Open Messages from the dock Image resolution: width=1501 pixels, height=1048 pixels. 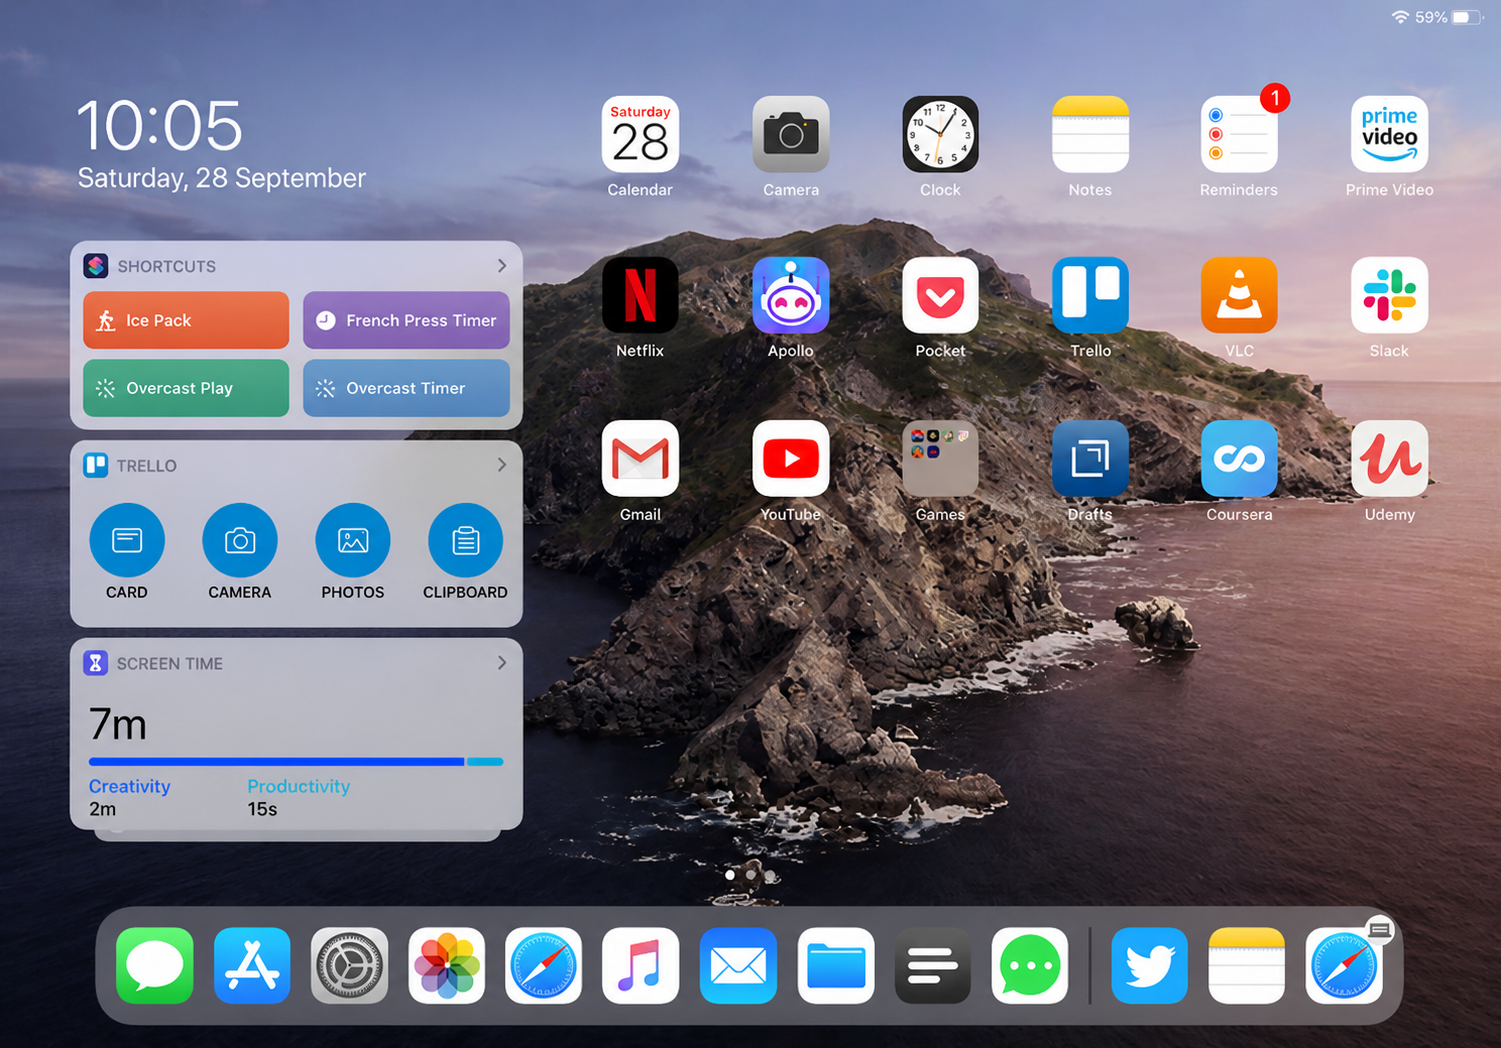pos(155,966)
